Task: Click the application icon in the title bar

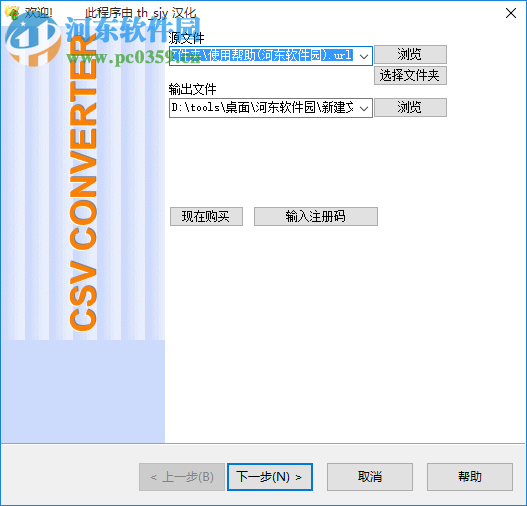Action: point(11,13)
